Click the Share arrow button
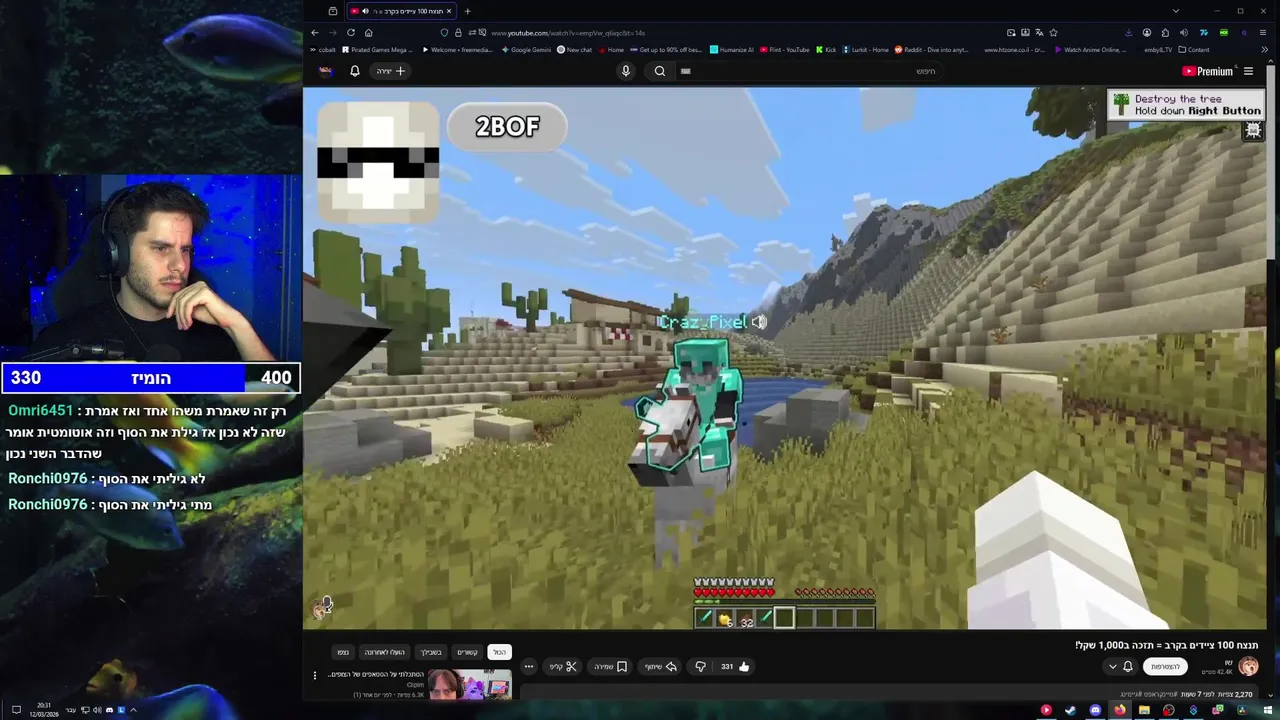1280x720 pixels. [x=661, y=667]
